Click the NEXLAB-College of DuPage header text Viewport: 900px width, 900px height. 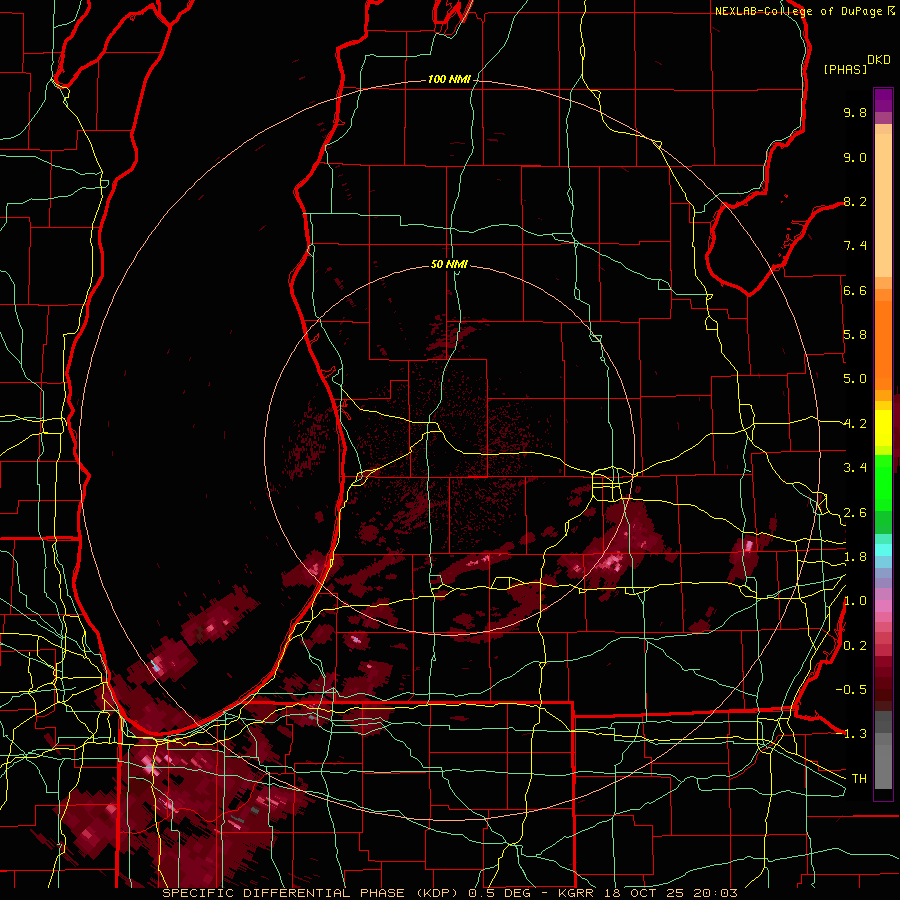(x=799, y=11)
